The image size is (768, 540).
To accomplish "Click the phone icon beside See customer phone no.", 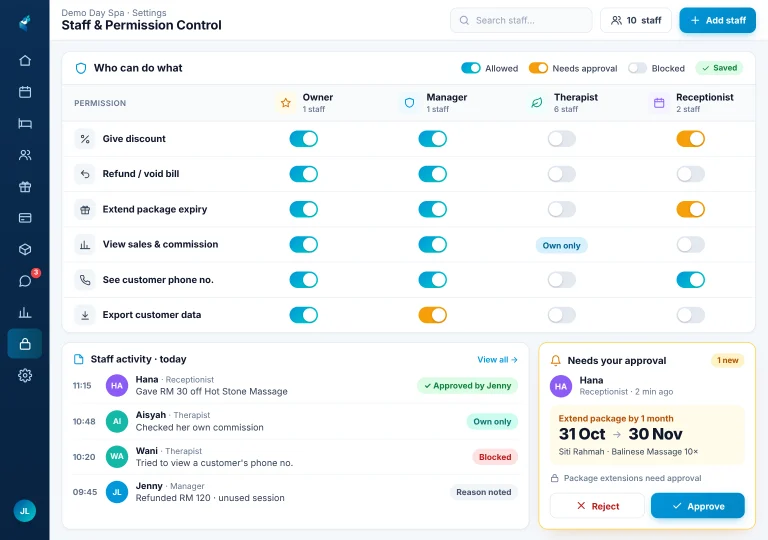I will pos(85,280).
